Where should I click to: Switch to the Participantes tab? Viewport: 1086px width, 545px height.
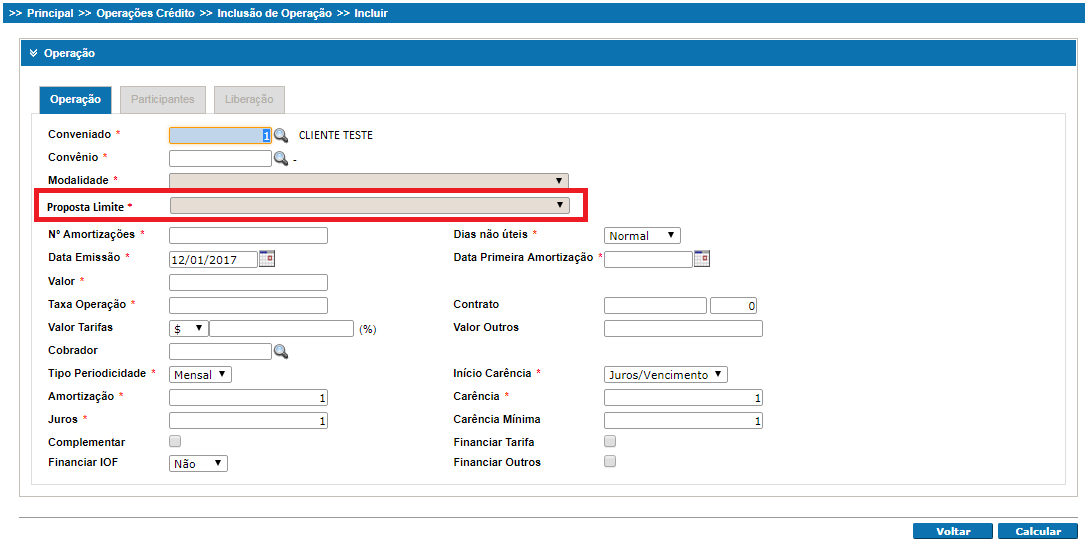(x=163, y=100)
